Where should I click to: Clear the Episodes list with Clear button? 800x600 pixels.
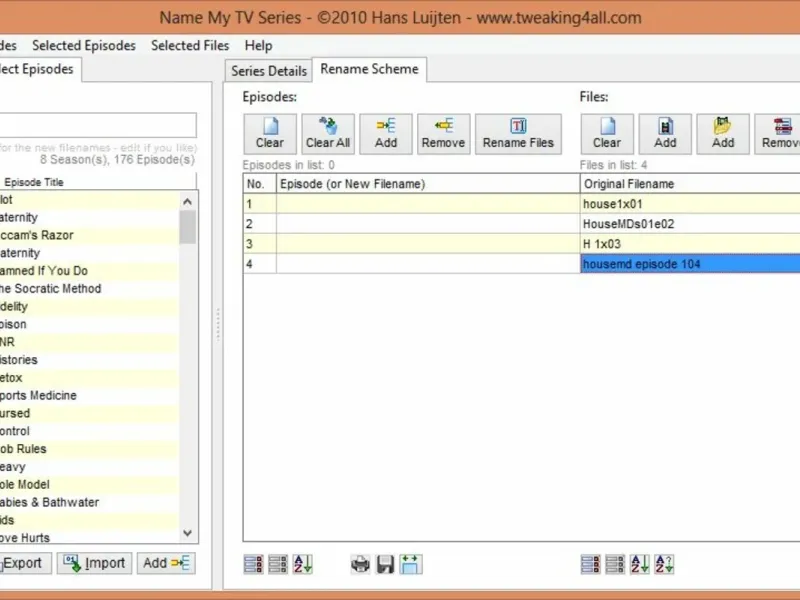click(270, 134)
